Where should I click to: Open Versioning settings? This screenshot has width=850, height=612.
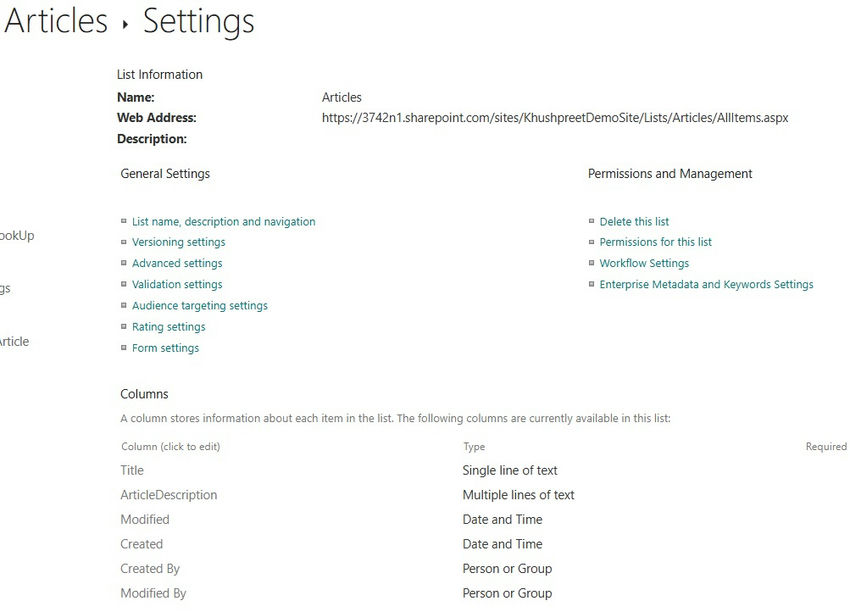(x=178, y=242)
